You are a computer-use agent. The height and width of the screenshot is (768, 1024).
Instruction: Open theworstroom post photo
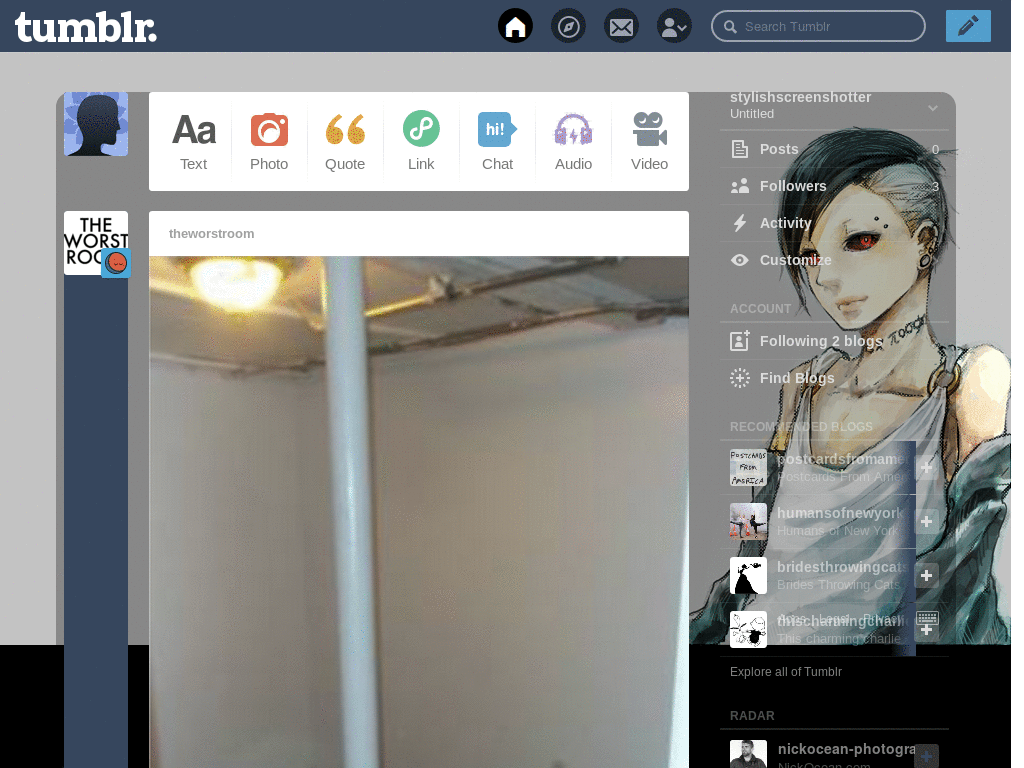coord(419,512)
